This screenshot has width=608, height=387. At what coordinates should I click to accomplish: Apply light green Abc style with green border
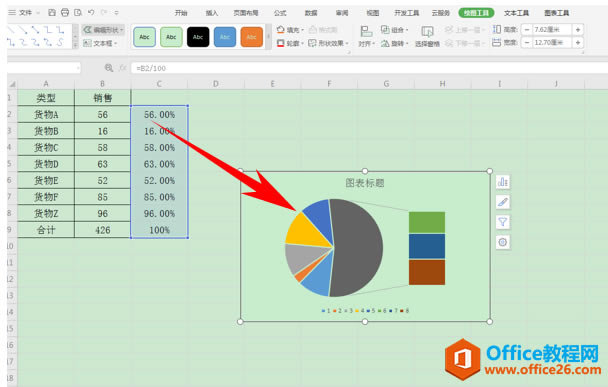click(x=171, y=37)
